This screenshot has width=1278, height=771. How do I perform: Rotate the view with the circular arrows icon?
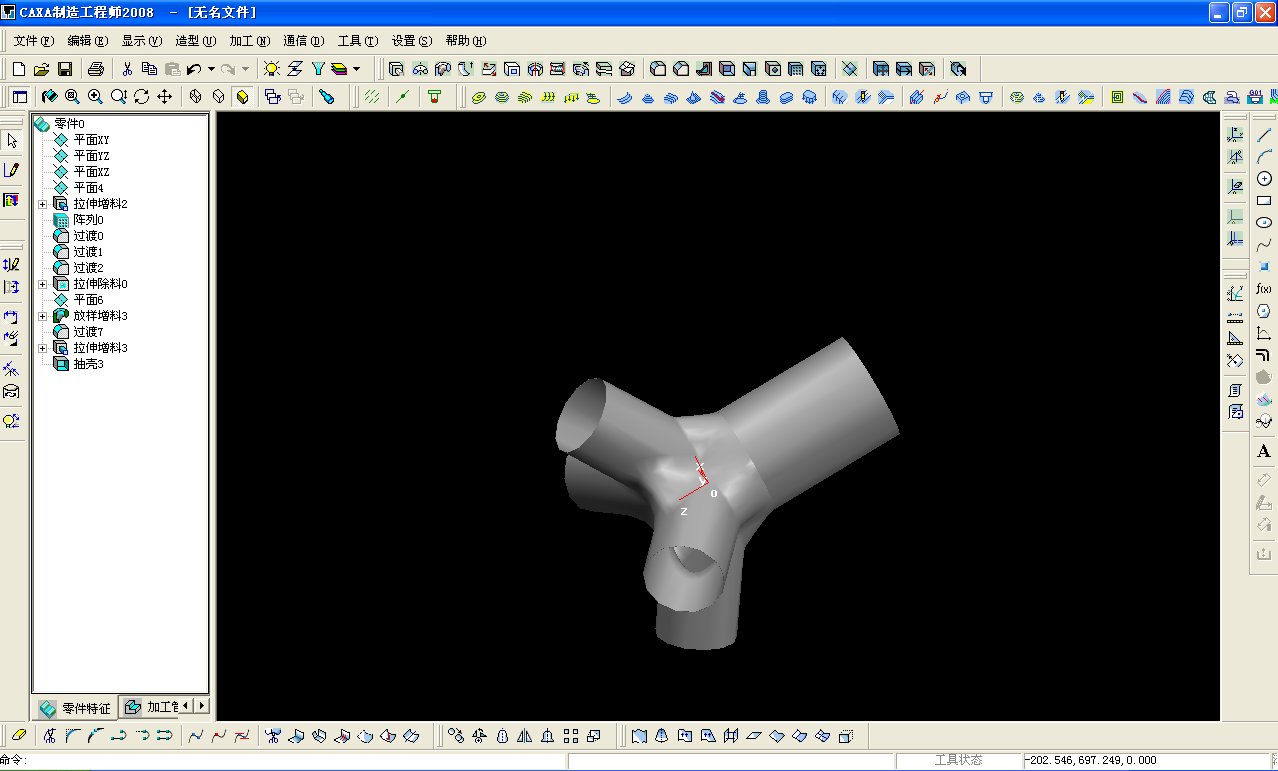point(141,97)
